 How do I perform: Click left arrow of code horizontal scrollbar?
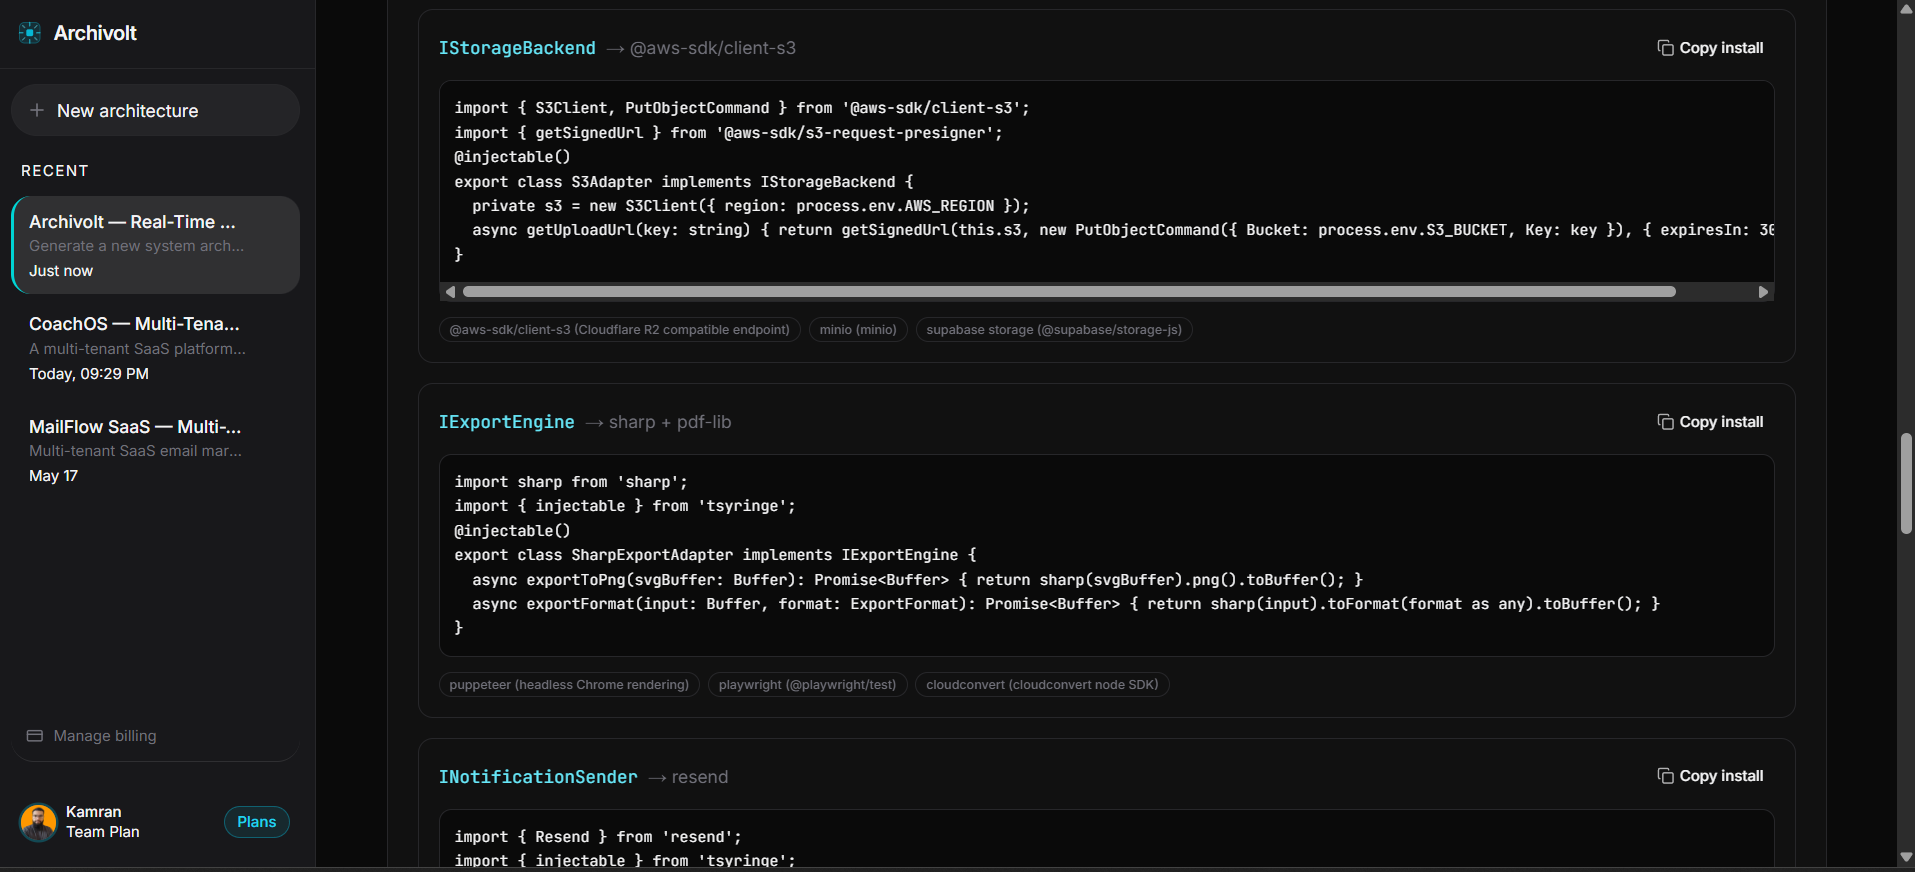coord(450,292)
